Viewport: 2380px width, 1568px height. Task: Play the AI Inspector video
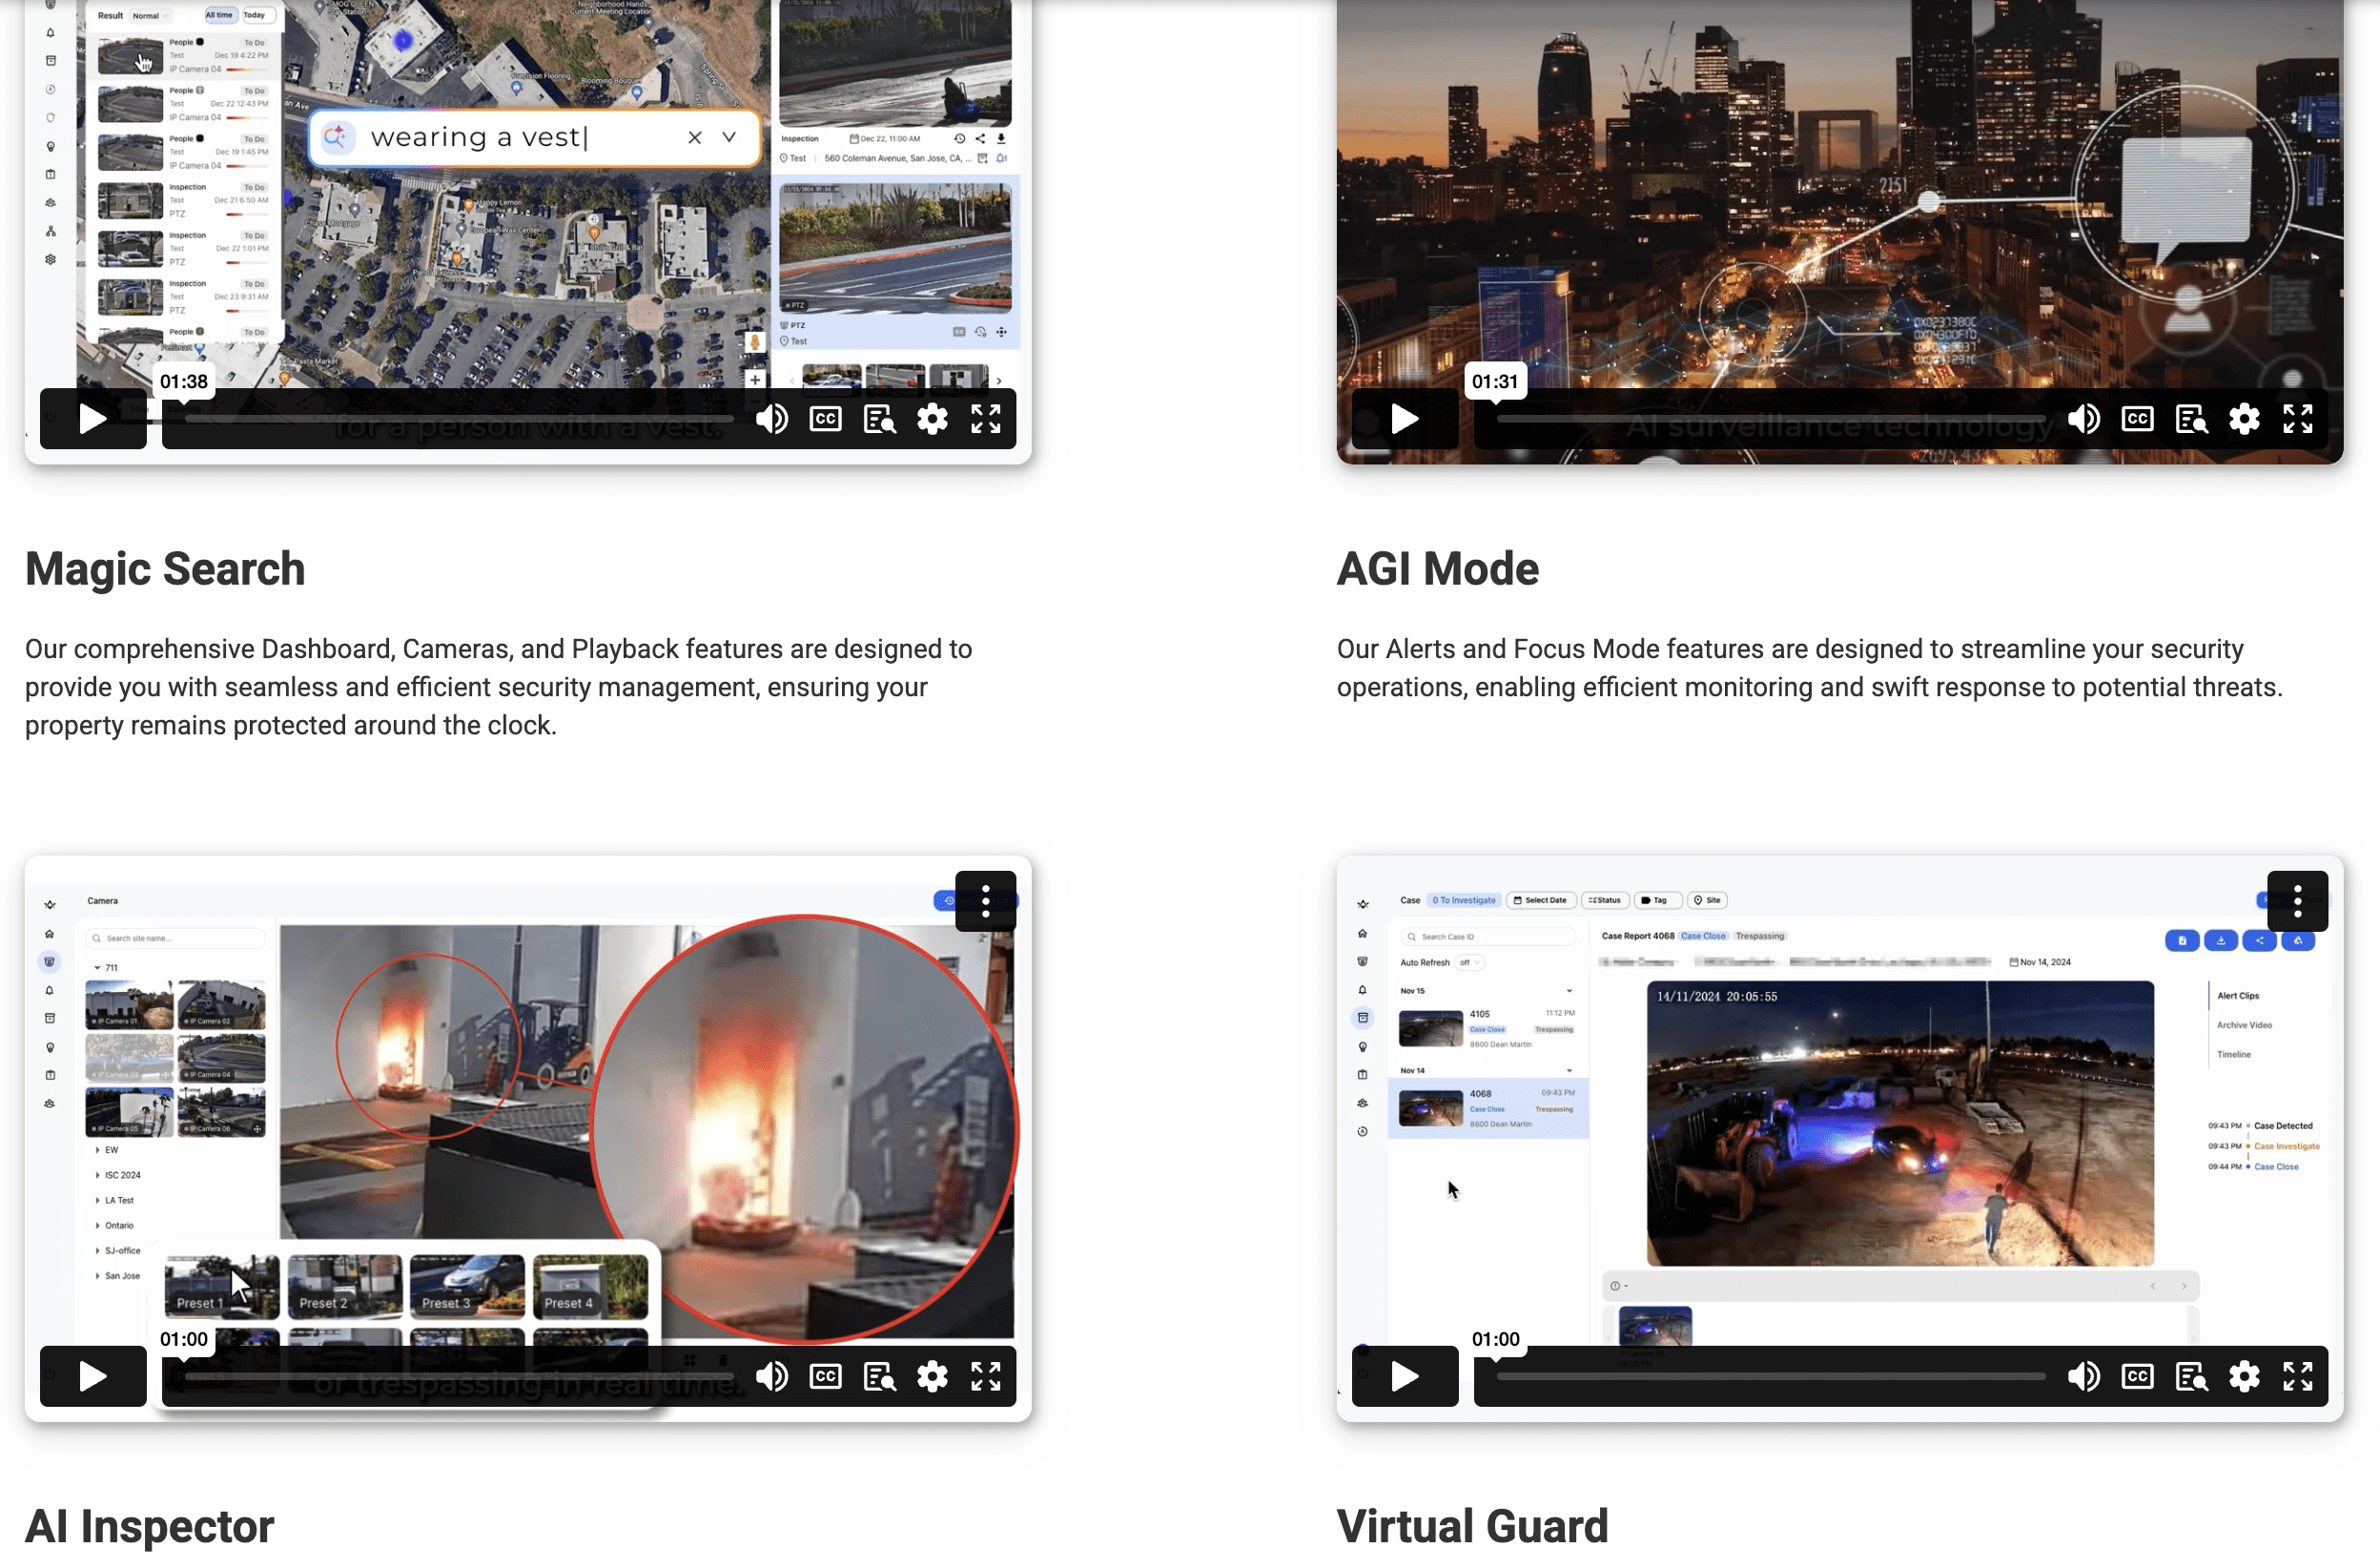pos(92,1377)
